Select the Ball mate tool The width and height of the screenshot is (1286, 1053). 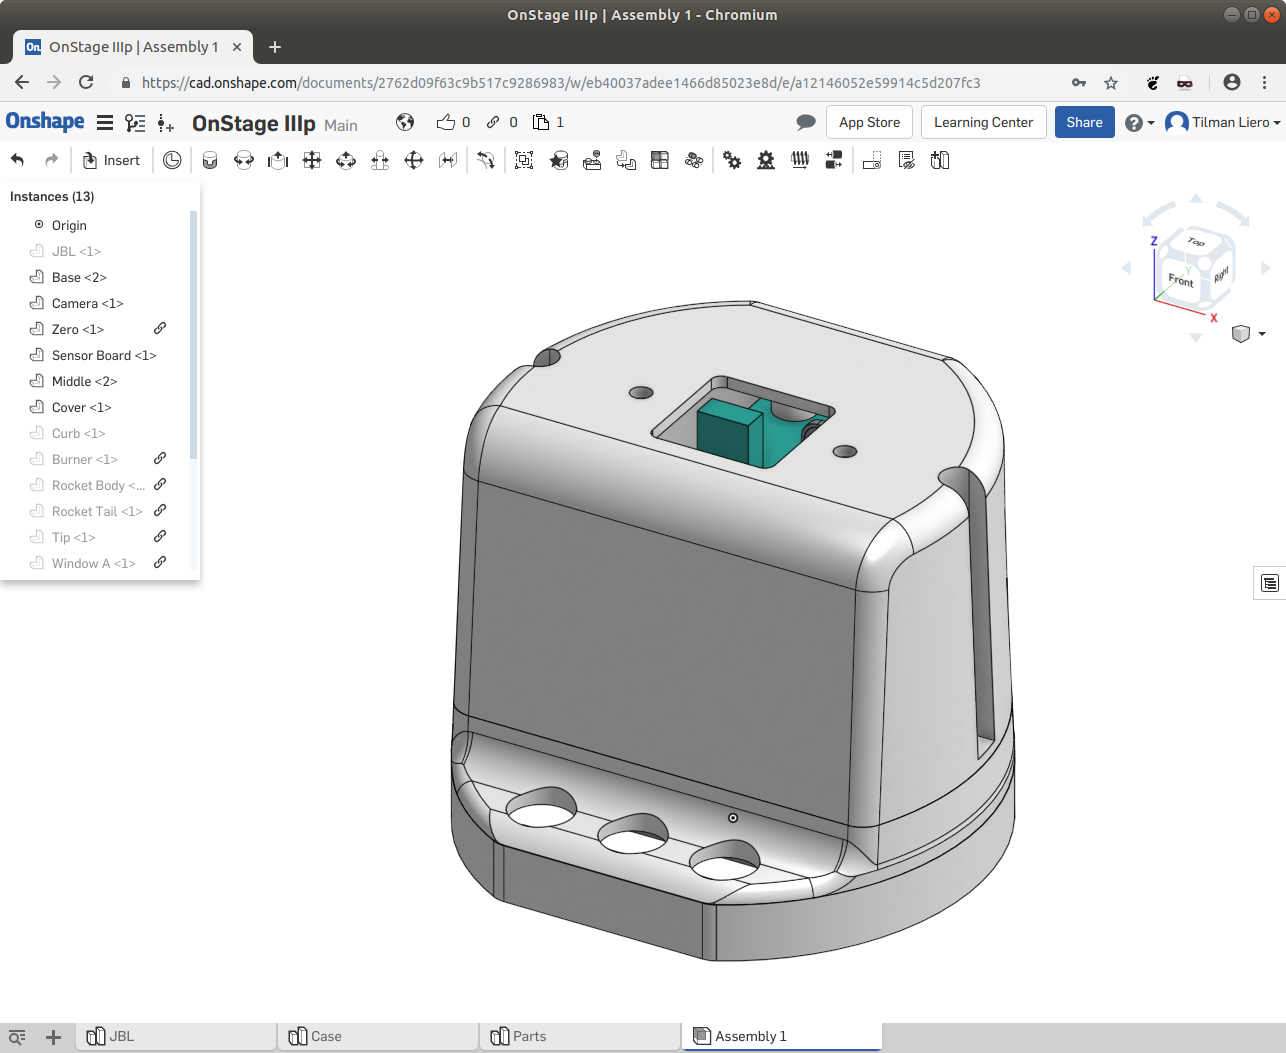pos(414,160)
